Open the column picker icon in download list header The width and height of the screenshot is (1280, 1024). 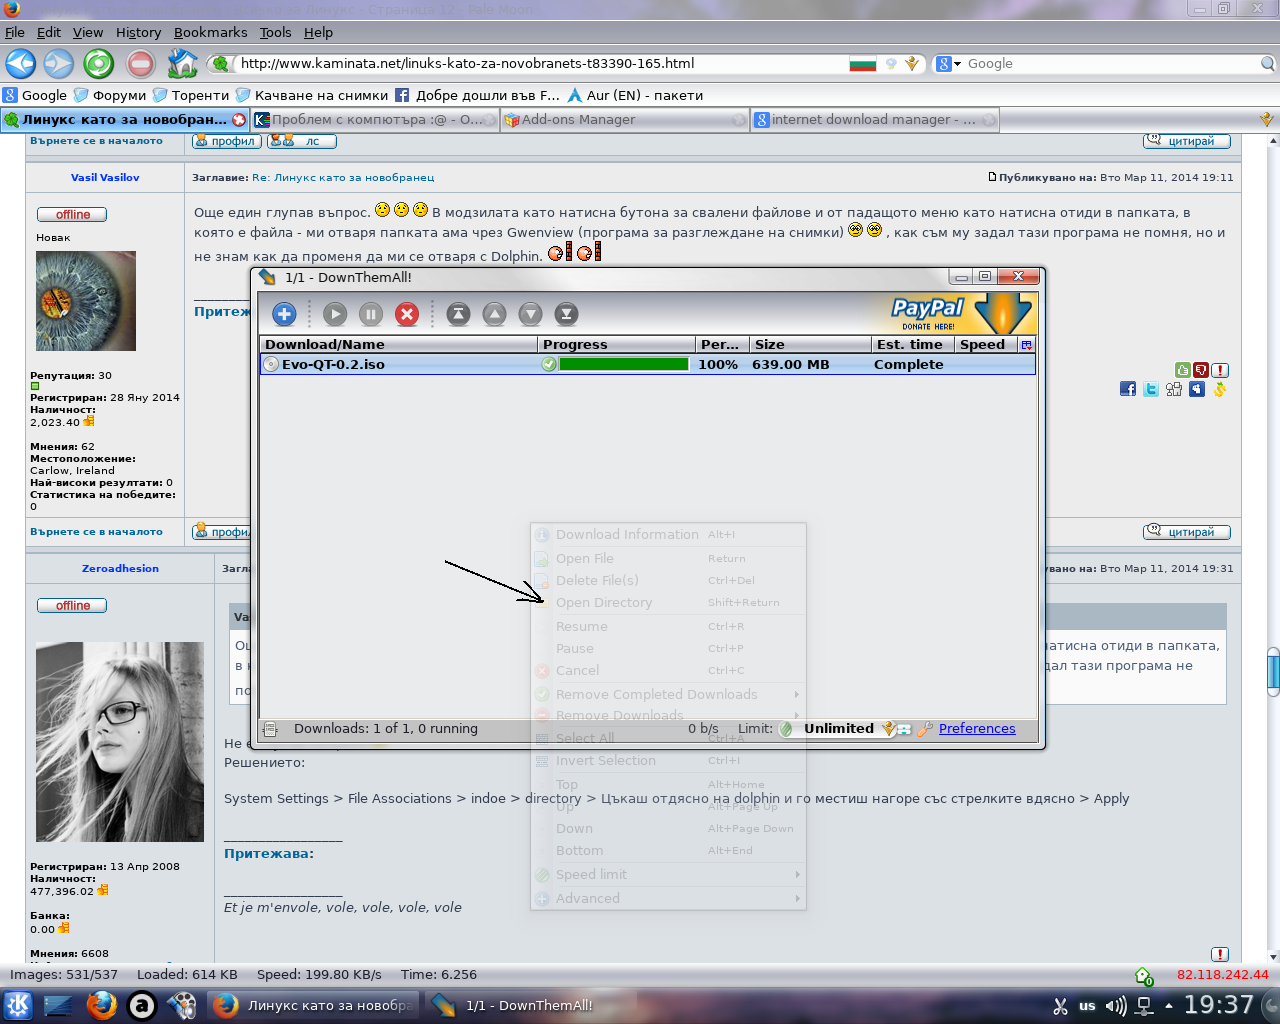[1026, 344]
